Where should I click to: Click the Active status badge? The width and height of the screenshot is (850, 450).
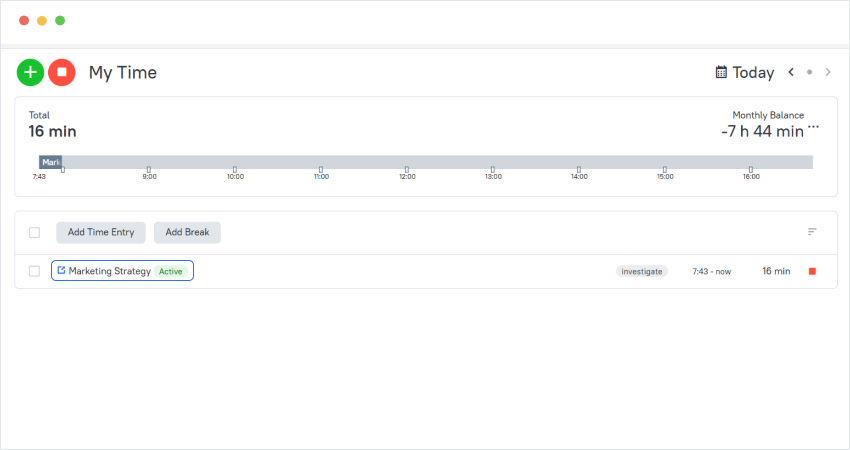click(170, 271)
